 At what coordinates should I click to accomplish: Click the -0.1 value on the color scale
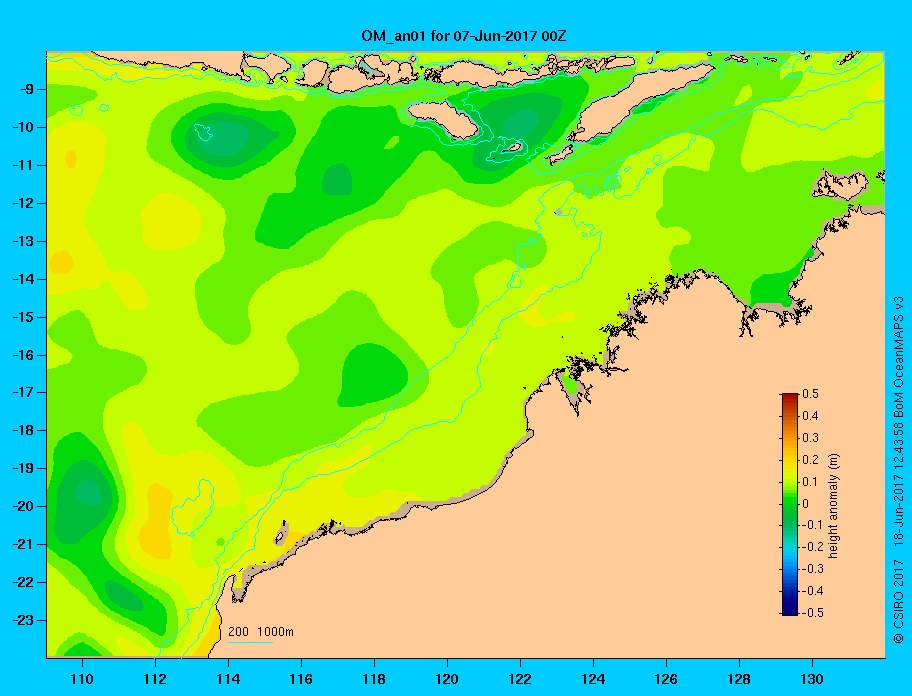(x=813, y=525)
